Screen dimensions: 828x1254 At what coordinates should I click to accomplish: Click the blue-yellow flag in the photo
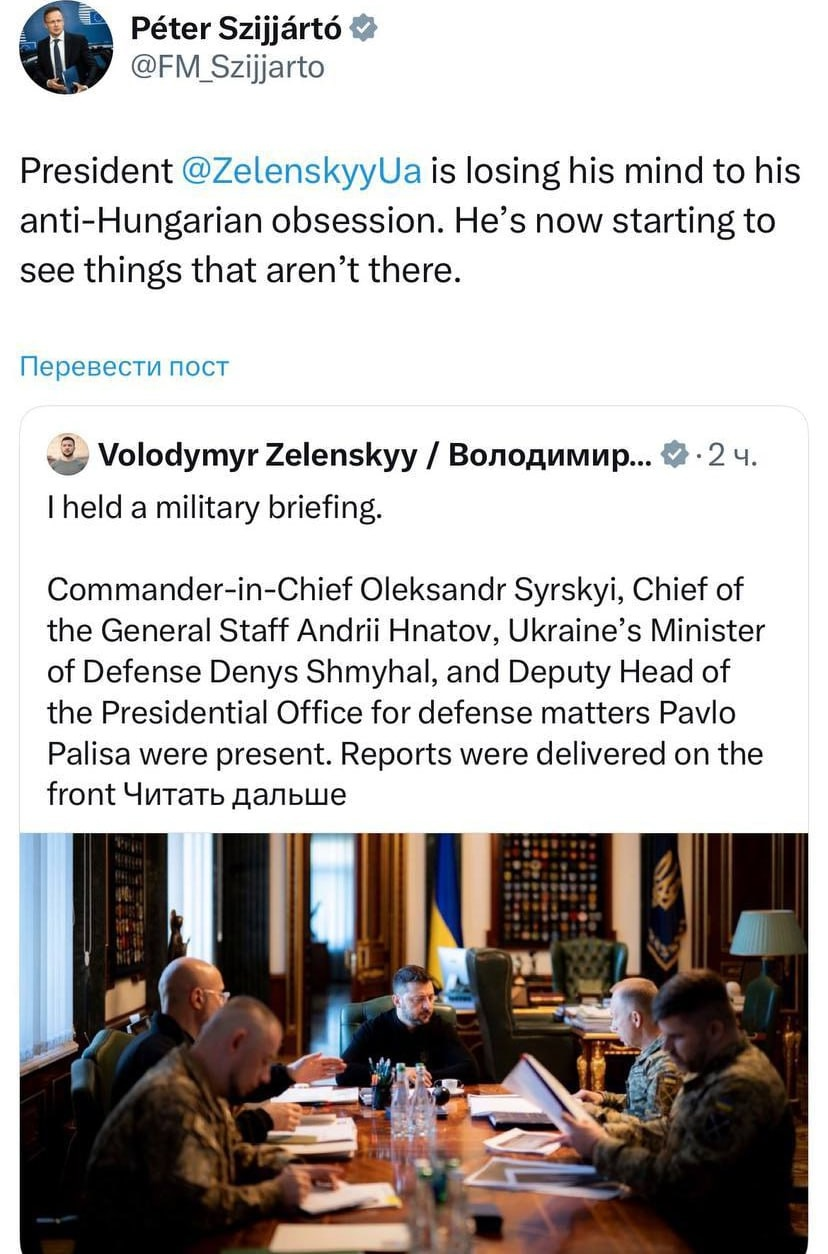[441, 900]
